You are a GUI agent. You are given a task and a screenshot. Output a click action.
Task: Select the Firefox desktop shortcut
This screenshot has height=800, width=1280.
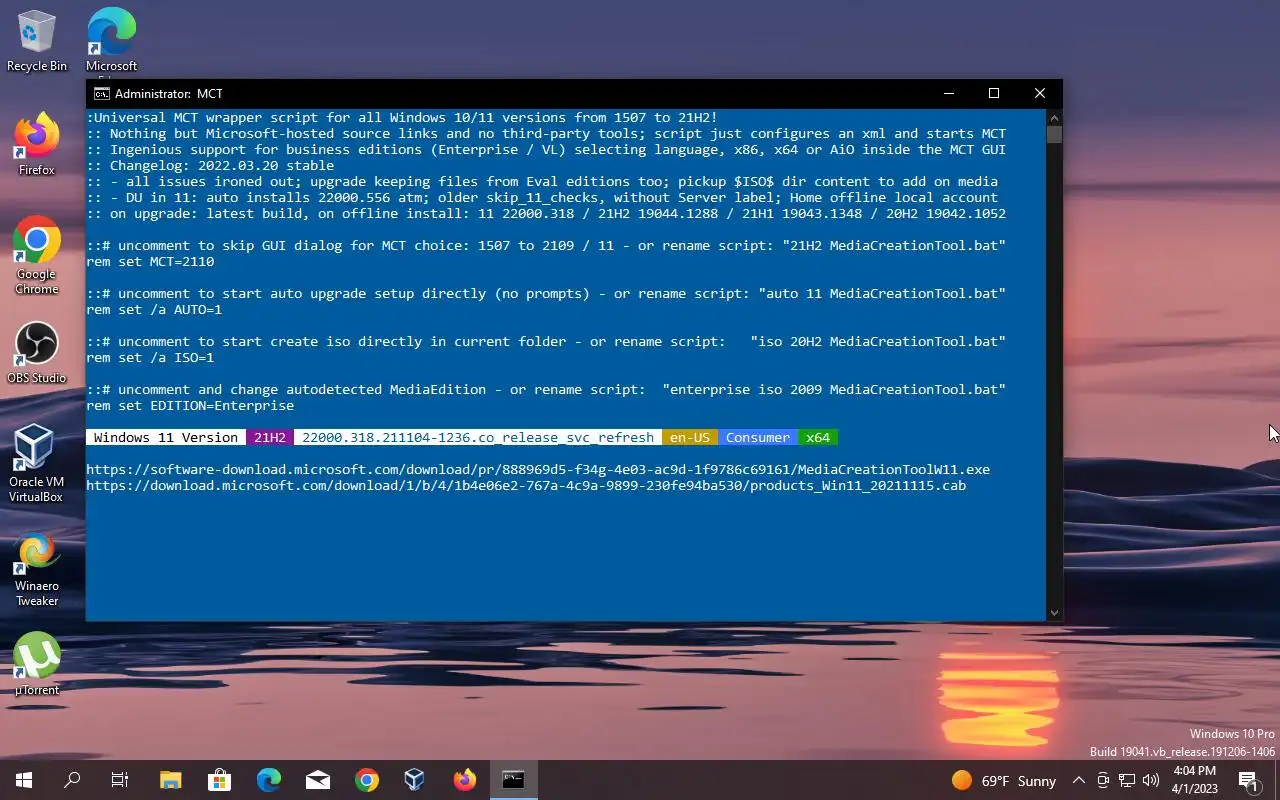(x=37, y=145)
